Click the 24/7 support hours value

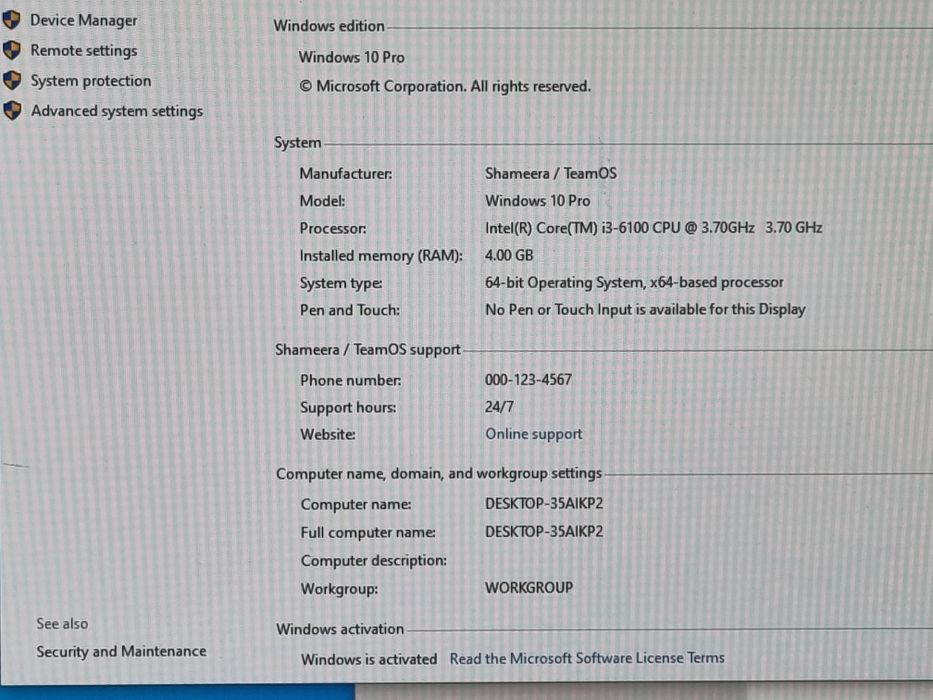point(499,407)
